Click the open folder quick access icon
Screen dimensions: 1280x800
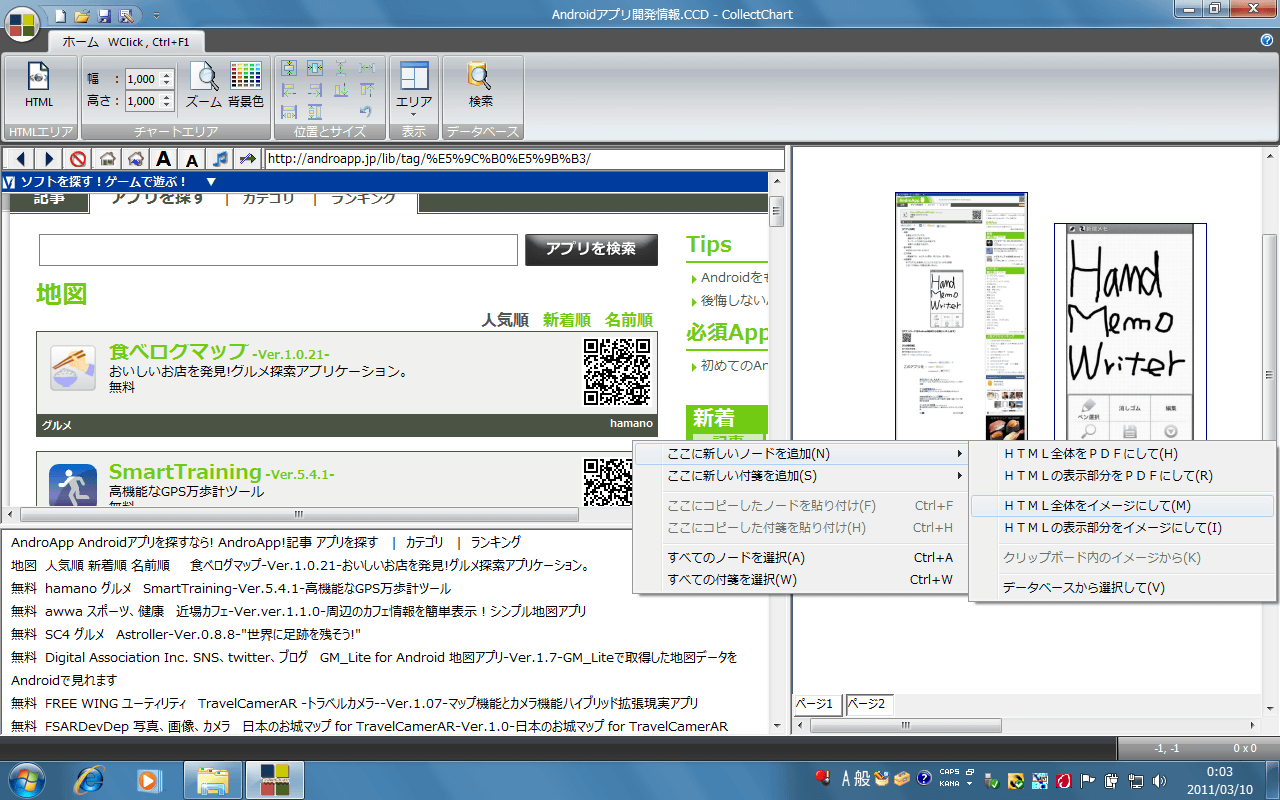[x=83, y=15]
